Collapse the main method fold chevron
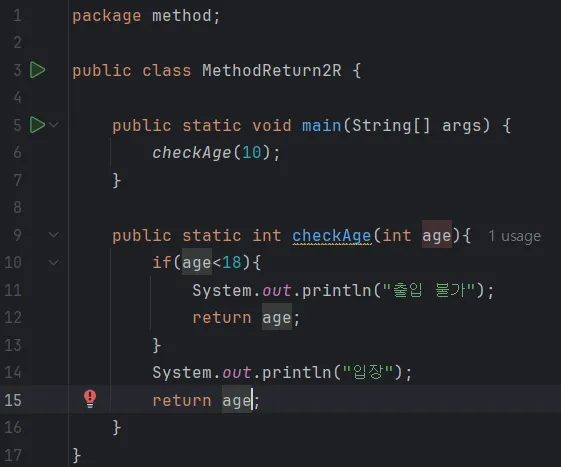This screenshot has height=467, width=561. tap(54, 125)
